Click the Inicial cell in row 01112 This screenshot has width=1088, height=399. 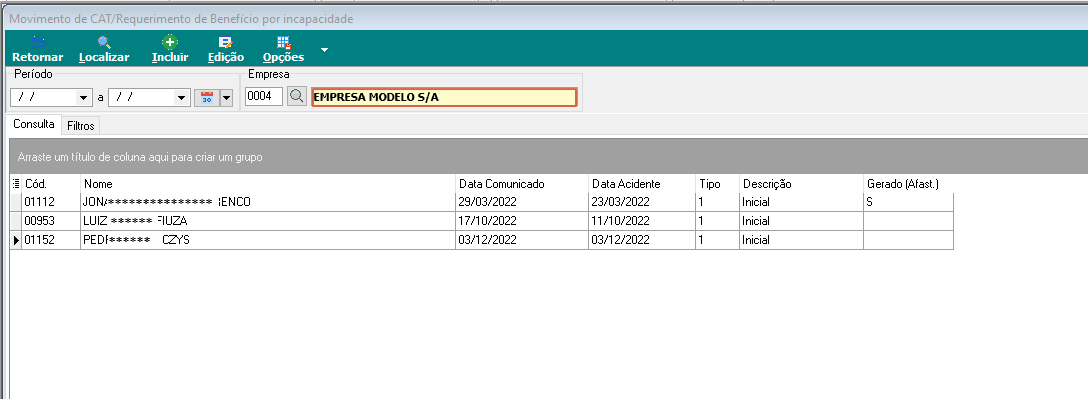(x=801, y=202)
